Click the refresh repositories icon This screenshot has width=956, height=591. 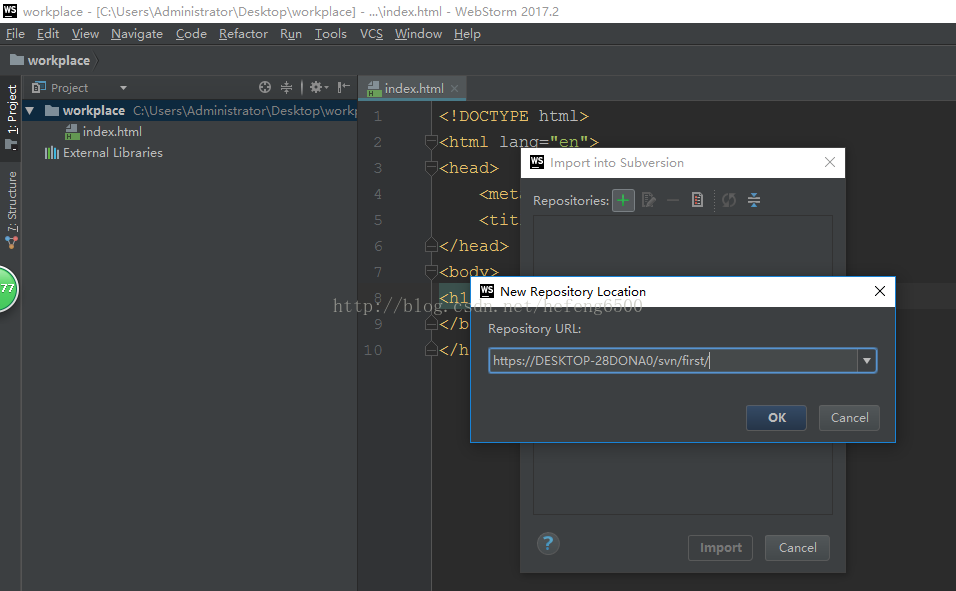(729, 200)
